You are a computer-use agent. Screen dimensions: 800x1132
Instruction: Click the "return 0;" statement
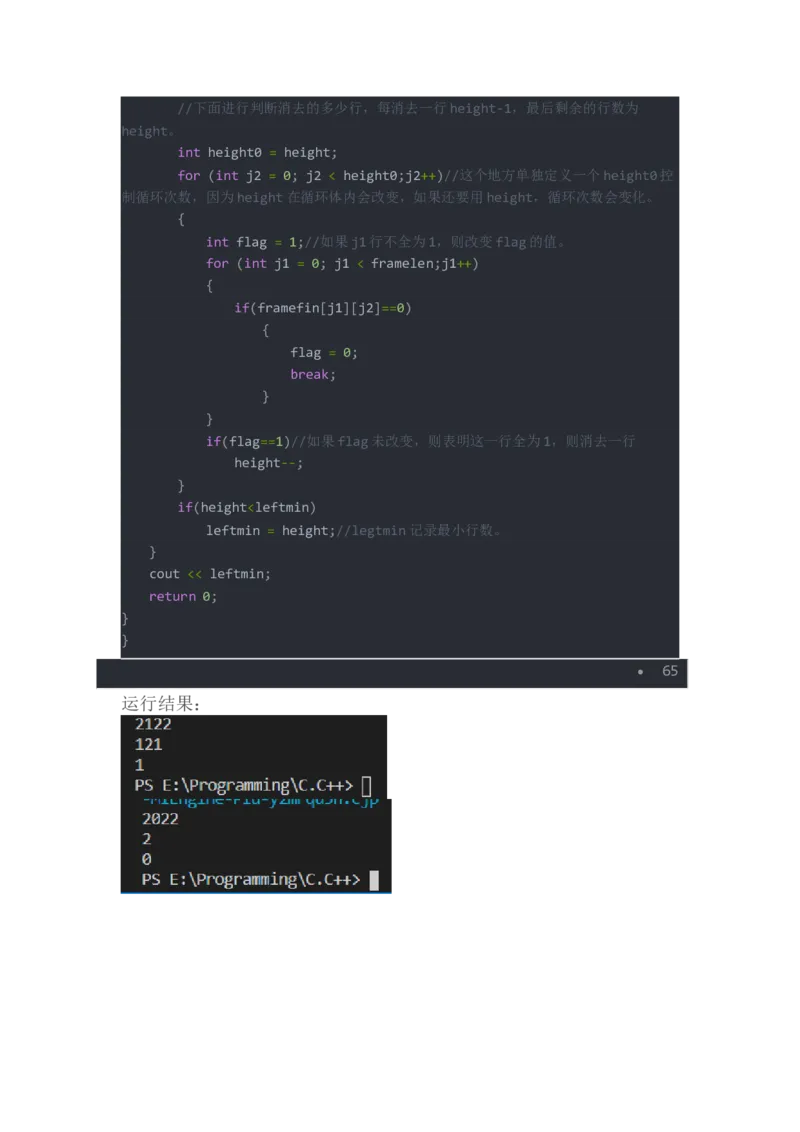coord(182,596)
